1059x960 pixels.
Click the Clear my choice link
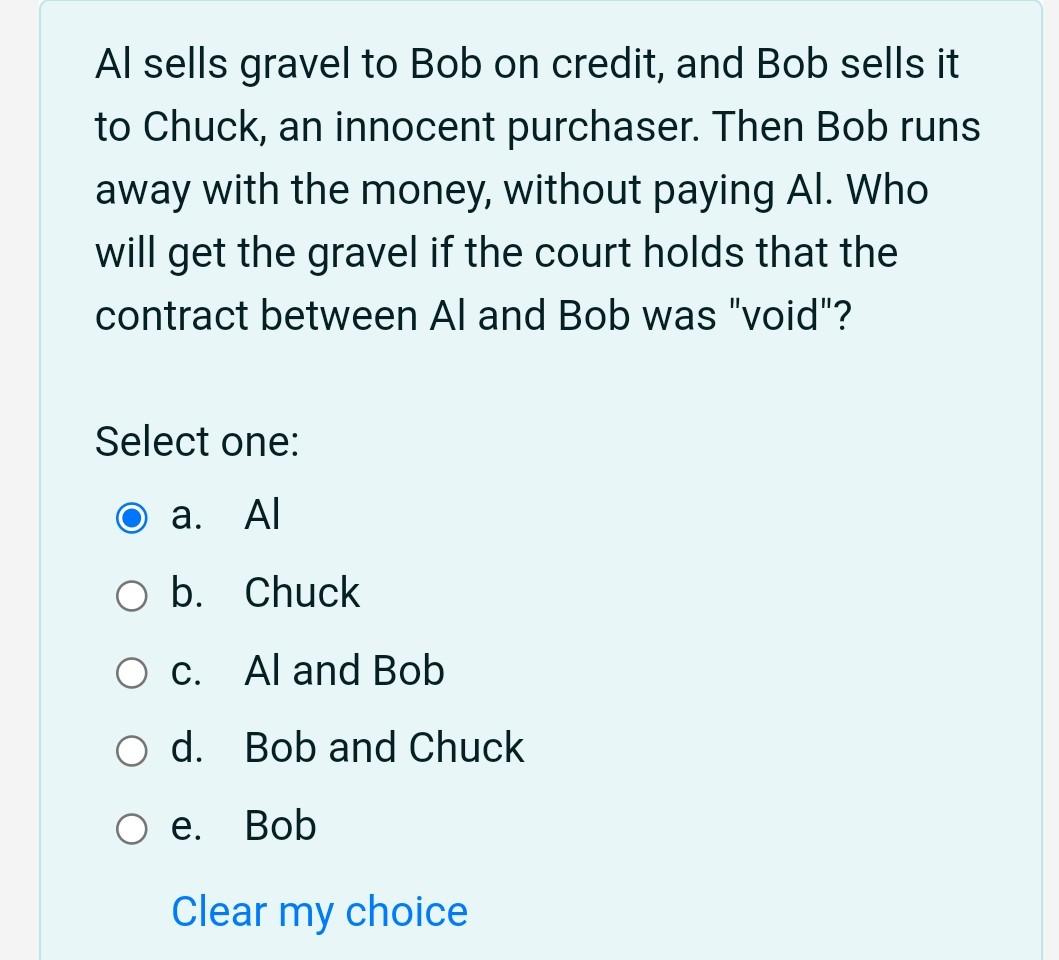coord(318,911)
